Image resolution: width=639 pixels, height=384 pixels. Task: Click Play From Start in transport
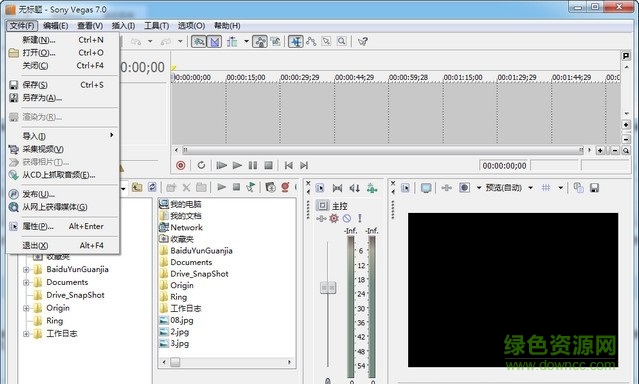pyautogui.click(x=222, y=166)
